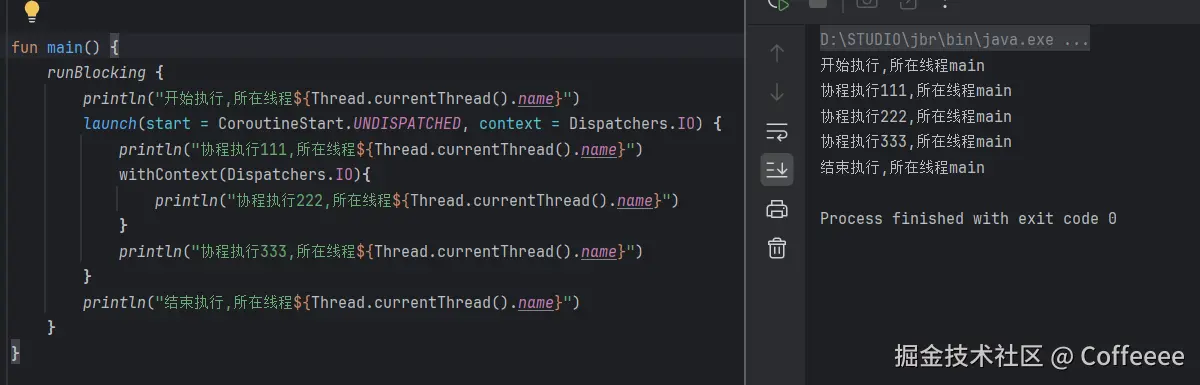Screen dimensions: 1200x385
Task: Click the output line '协程执行111,所在线程main'
Action: tap(915, 91)
